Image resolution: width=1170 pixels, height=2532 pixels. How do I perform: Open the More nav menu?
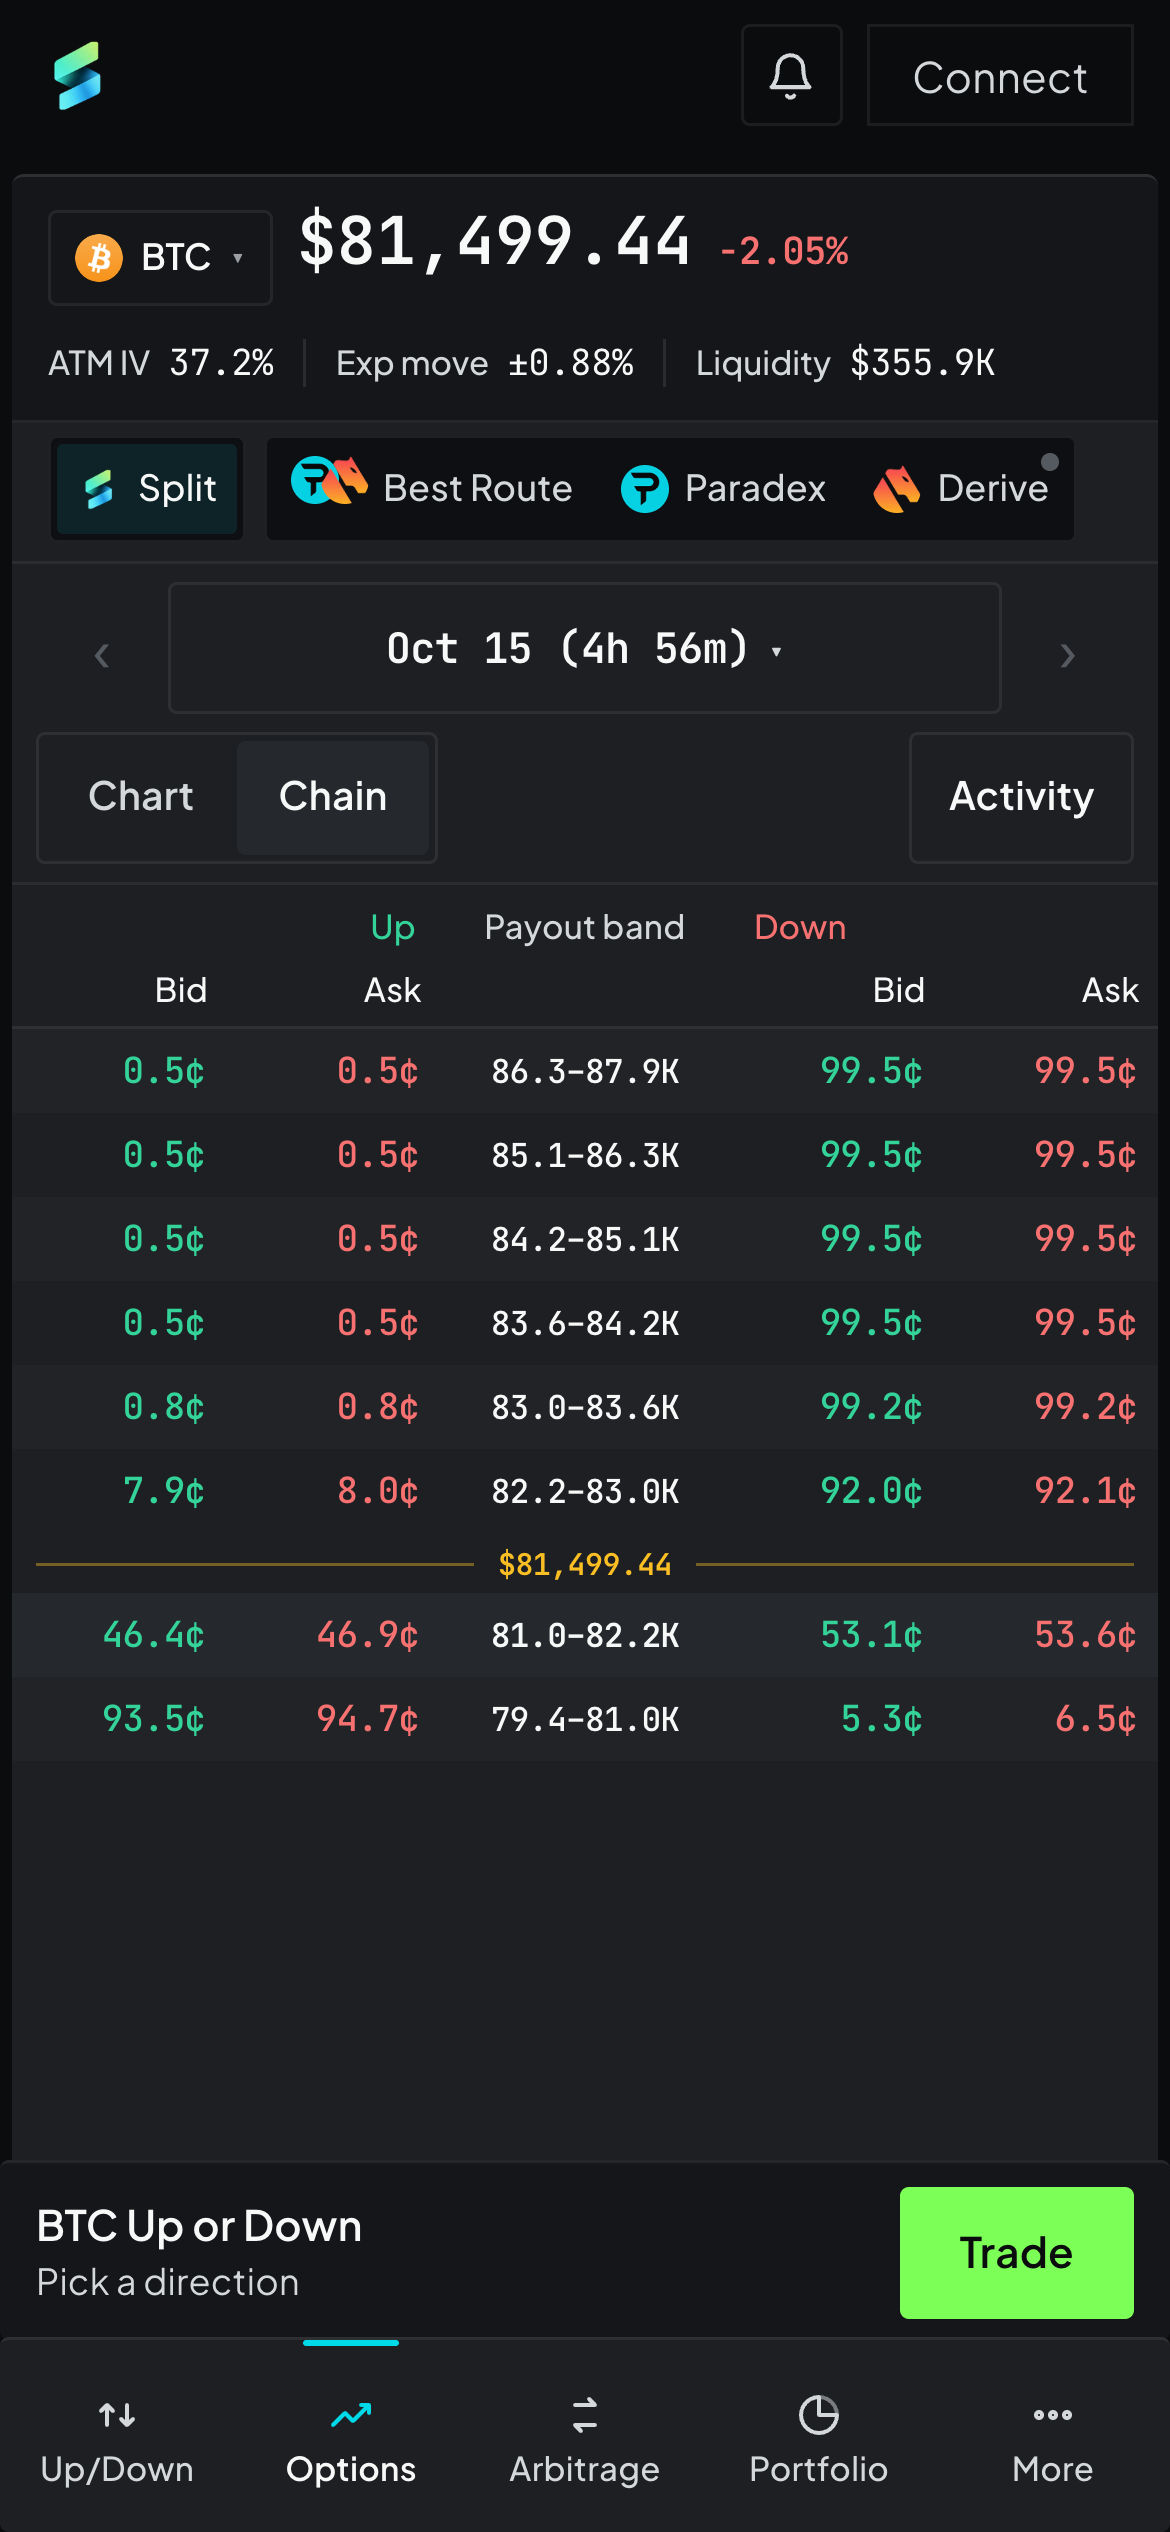coord(1053,2440)
